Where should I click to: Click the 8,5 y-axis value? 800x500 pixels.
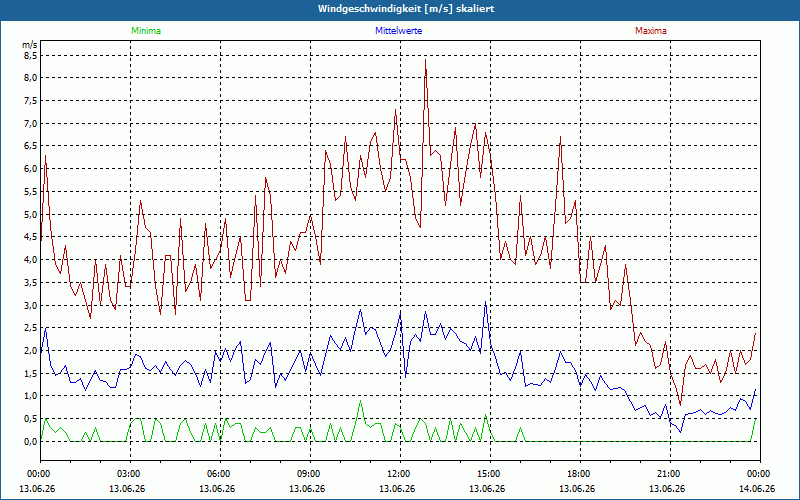point(30,55)
